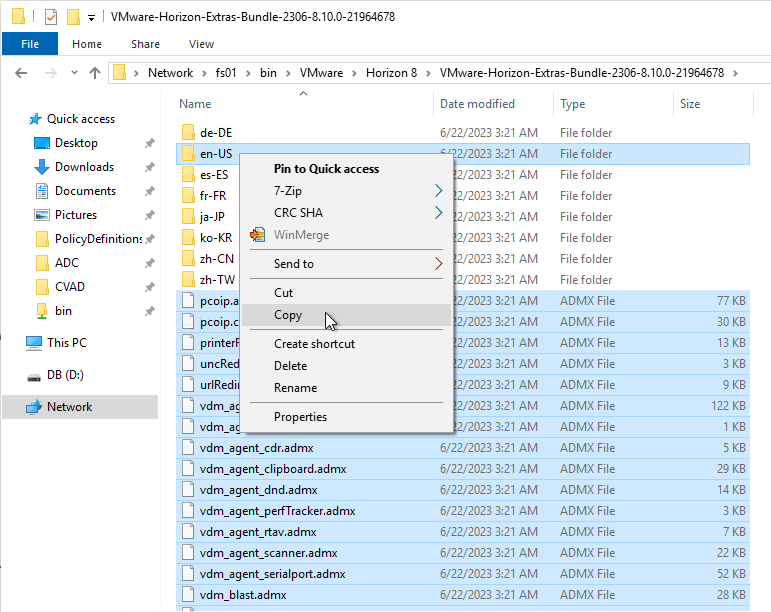Screen dimensions: 771x612
Task: Click the zh-TW folder icon
Action: (188, 280)
